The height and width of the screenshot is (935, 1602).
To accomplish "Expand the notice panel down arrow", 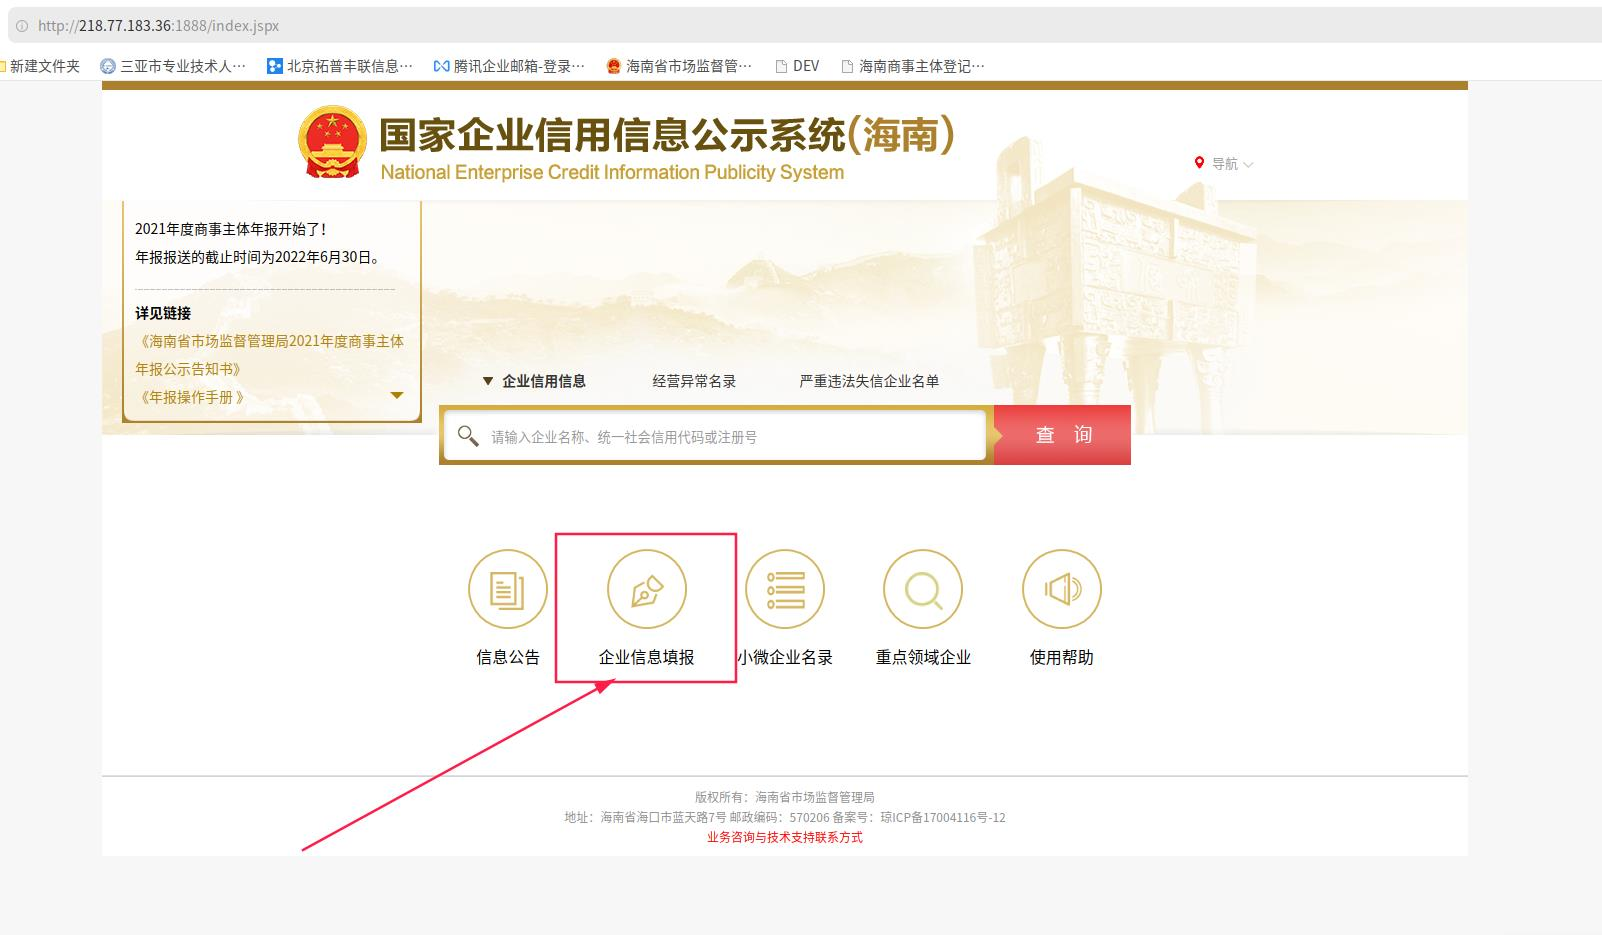I will tap(397, 396).
